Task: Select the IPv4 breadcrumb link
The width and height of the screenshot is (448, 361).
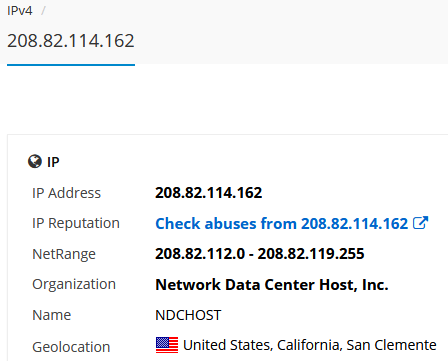Action: [x=20, y=11]
